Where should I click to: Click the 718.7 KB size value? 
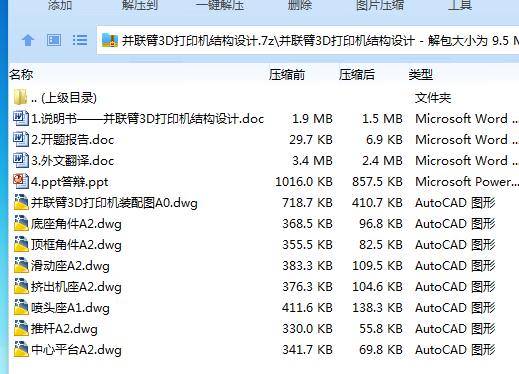point(307,203)
